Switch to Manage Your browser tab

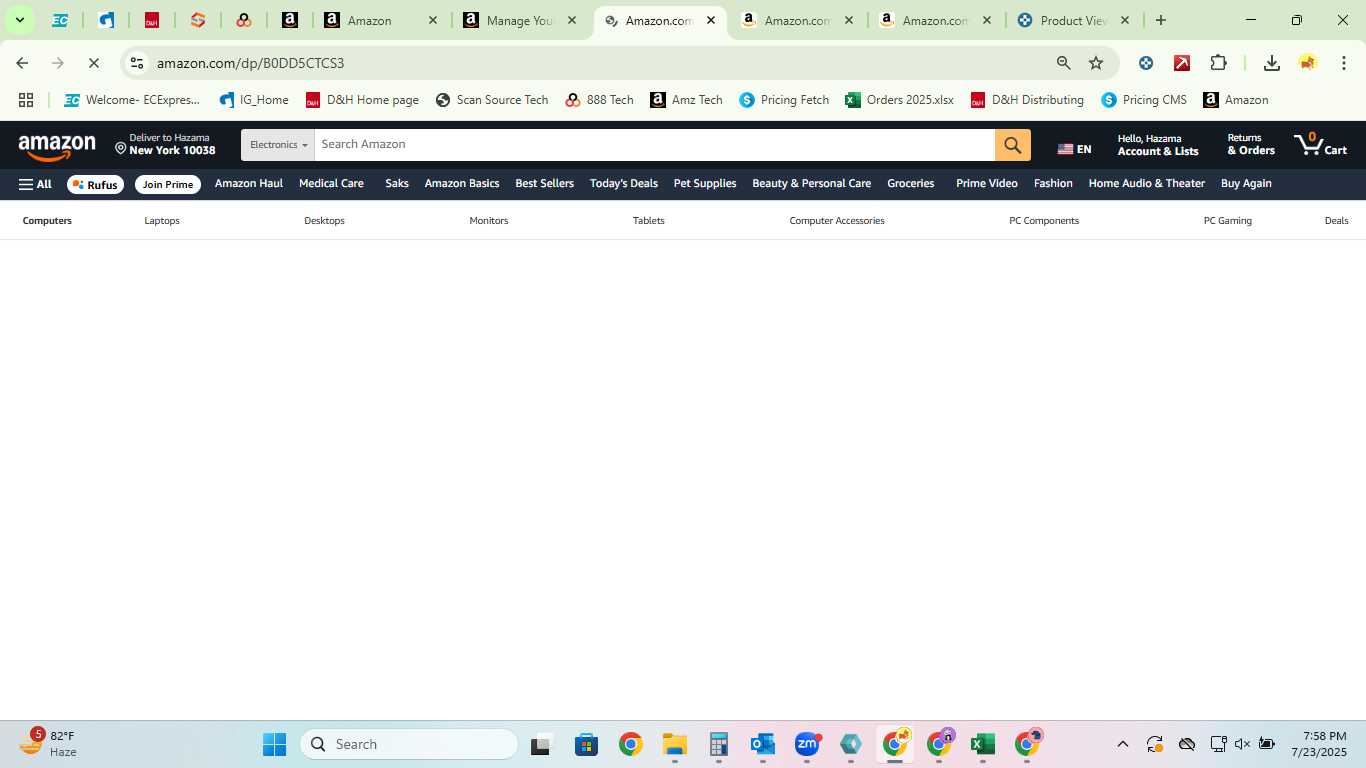tap(520, 20)
